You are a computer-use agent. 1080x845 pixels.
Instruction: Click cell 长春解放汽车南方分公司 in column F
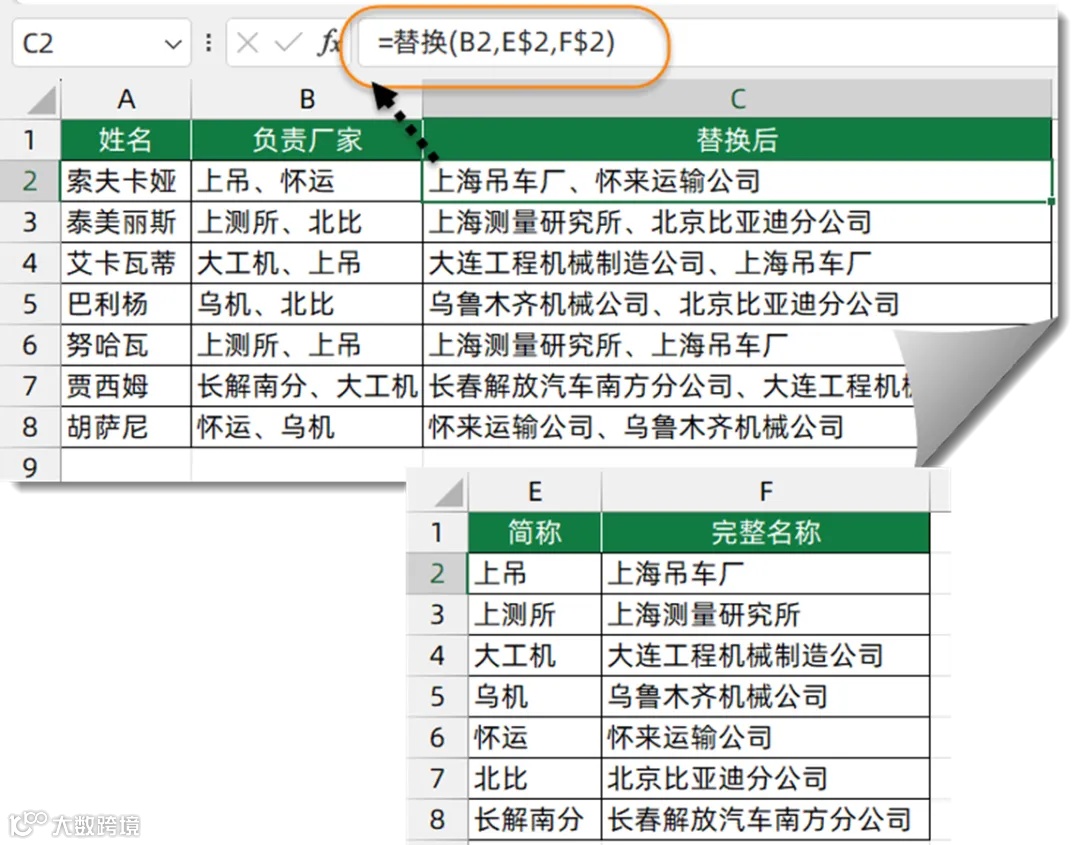(766, 819)
